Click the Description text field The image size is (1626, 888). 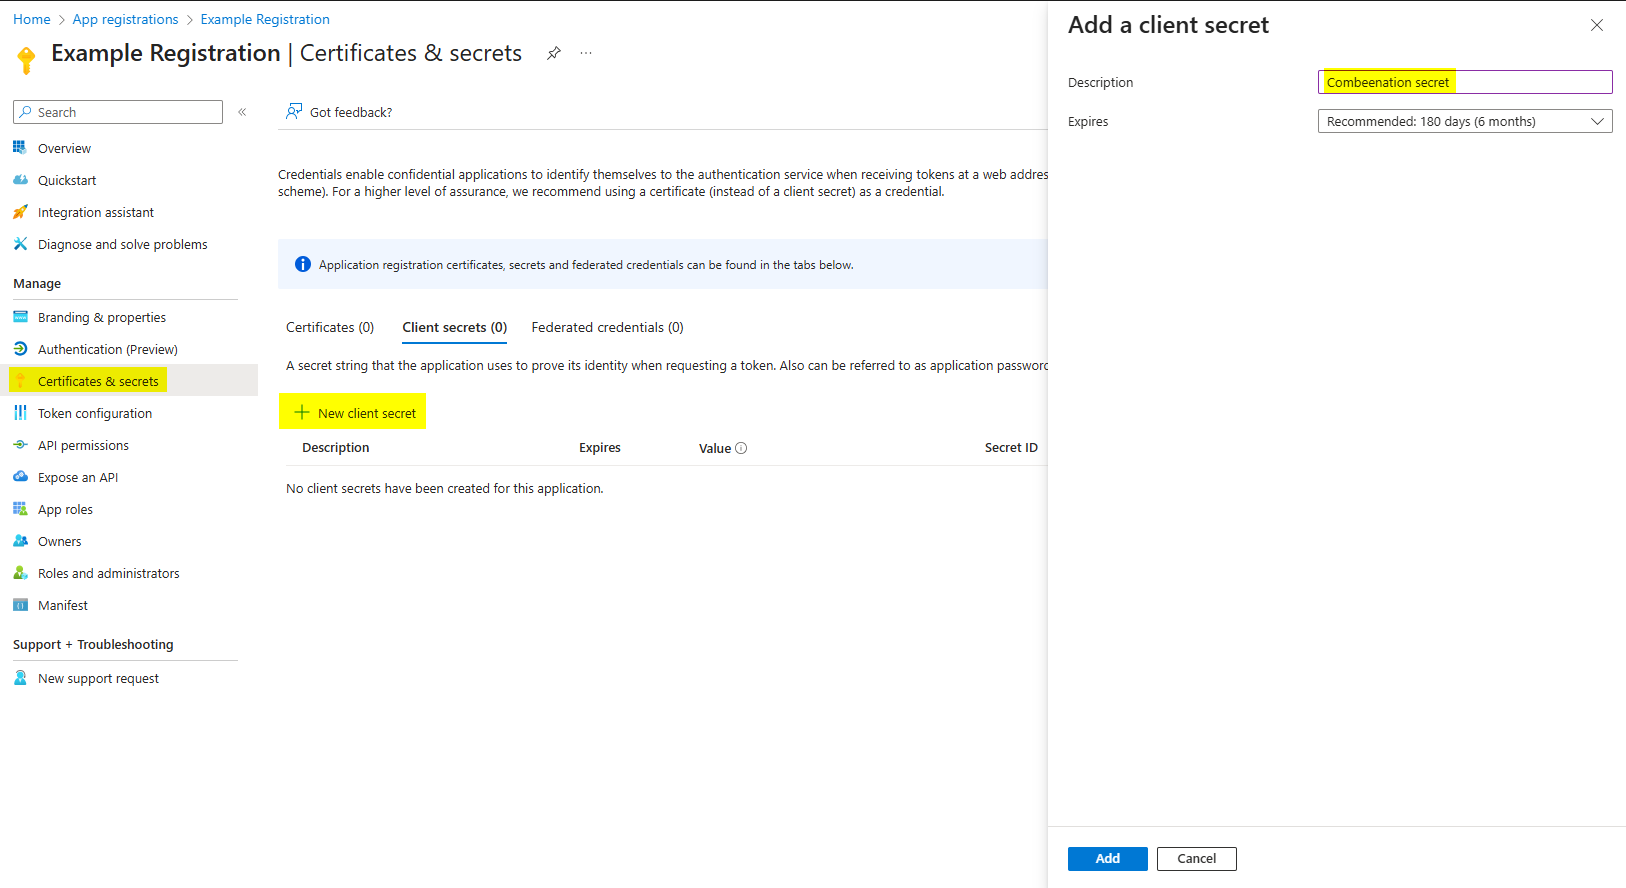[x=1464, y=82]
